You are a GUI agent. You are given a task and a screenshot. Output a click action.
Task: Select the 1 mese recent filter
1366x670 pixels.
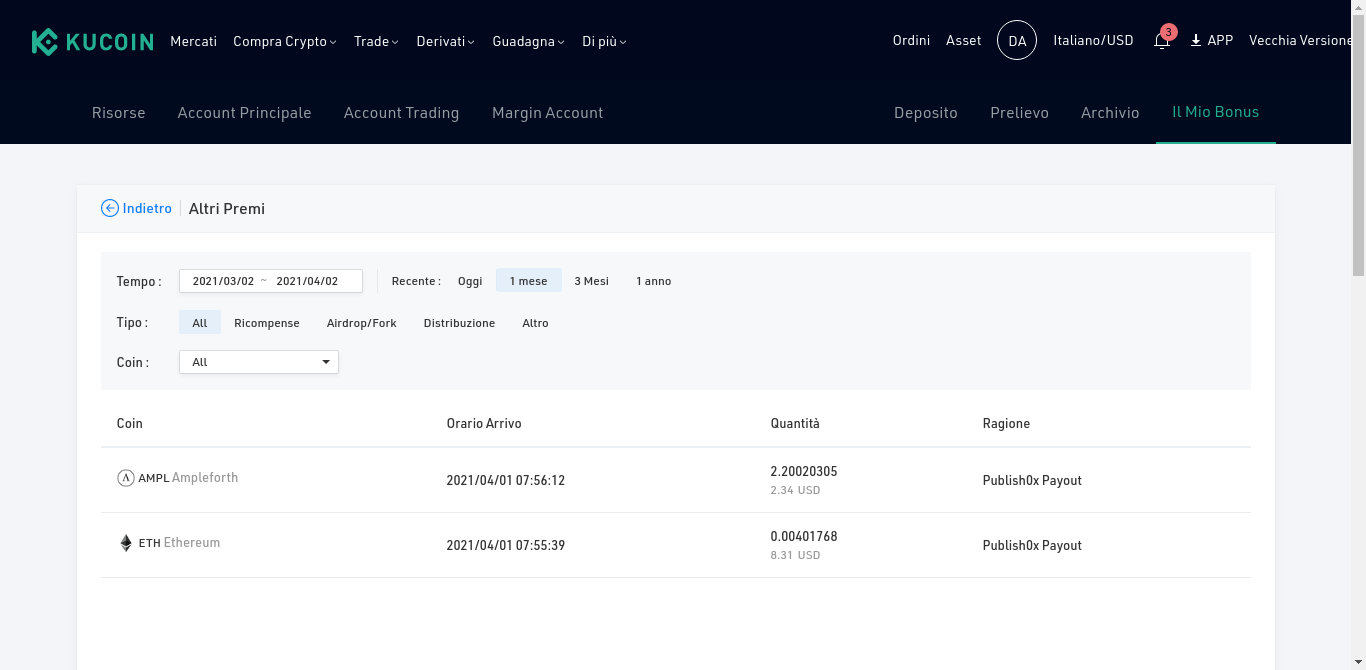click(x=529, y=281)
